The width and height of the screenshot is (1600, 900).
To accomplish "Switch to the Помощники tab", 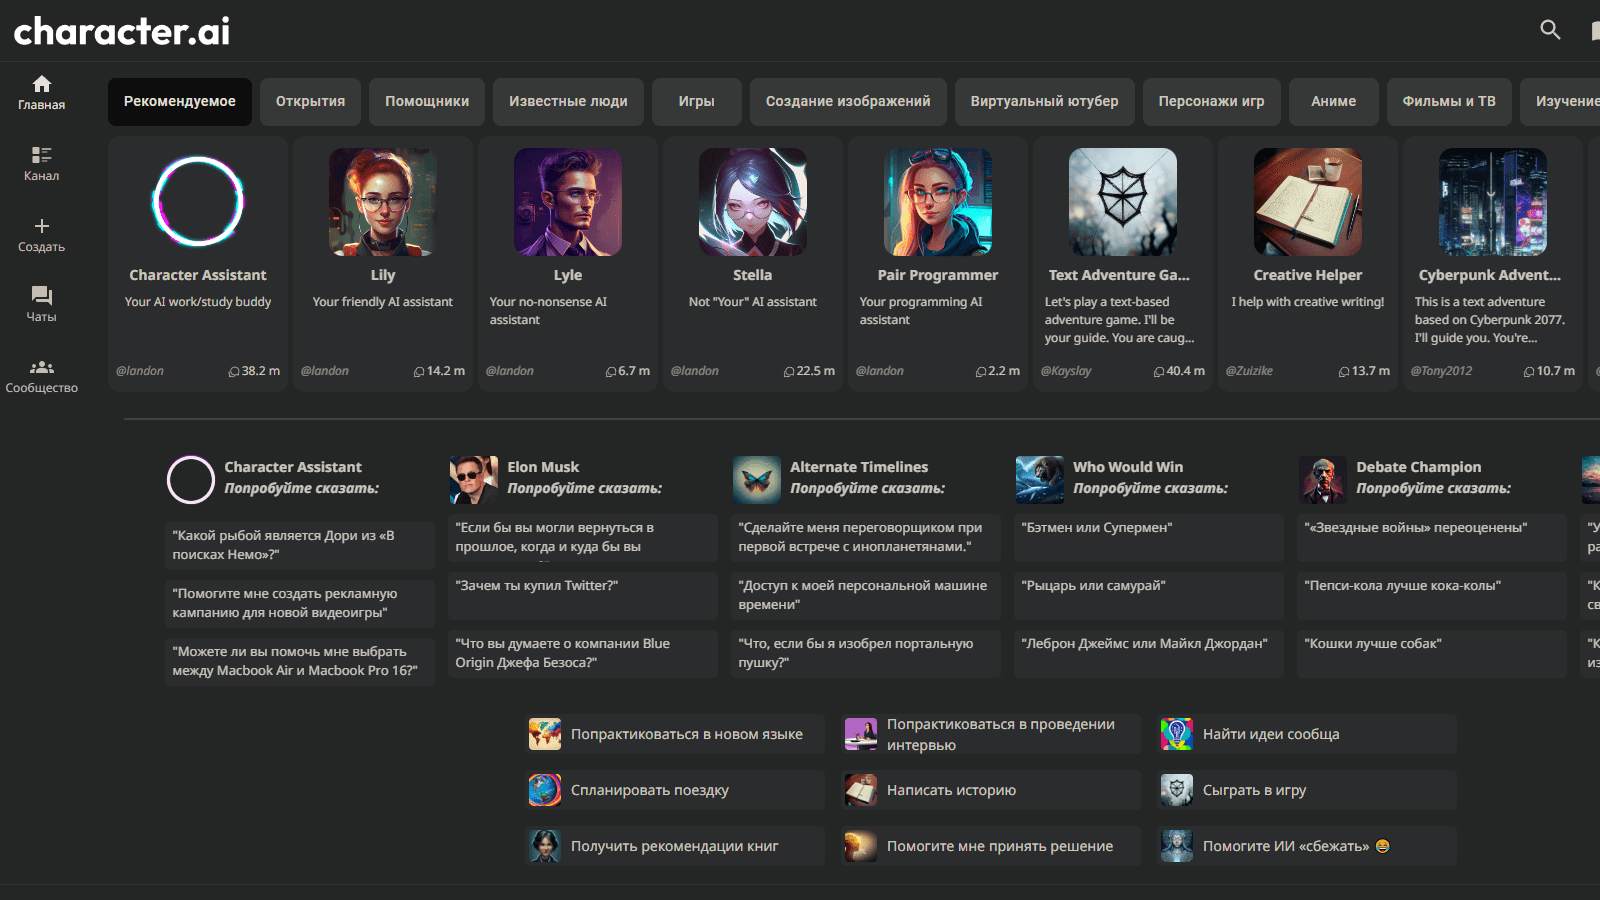I will coord(427,102).
